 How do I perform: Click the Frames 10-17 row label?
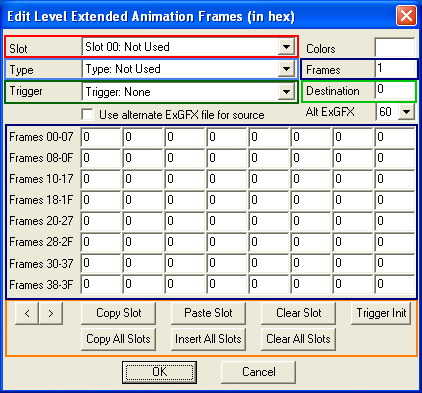click(41, 179)
